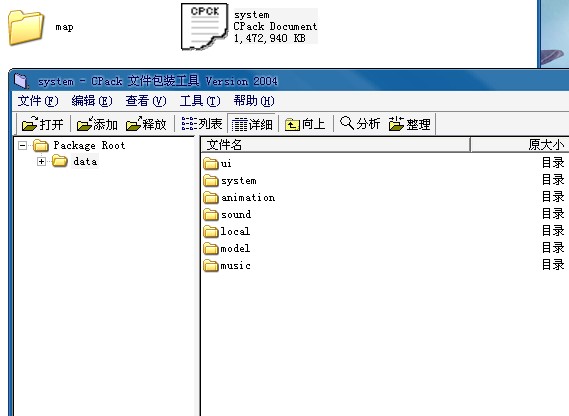
Task: Click the 'map' folder name in Explorer
Action: point(64,27)
